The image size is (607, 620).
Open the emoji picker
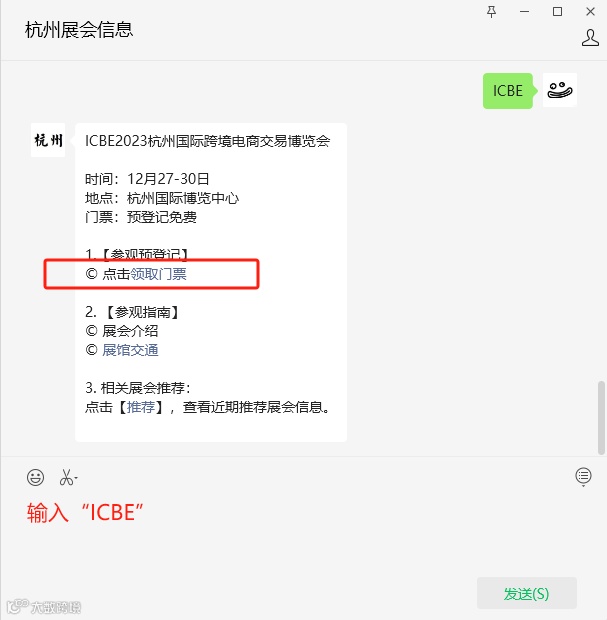[x=35, y=477]
